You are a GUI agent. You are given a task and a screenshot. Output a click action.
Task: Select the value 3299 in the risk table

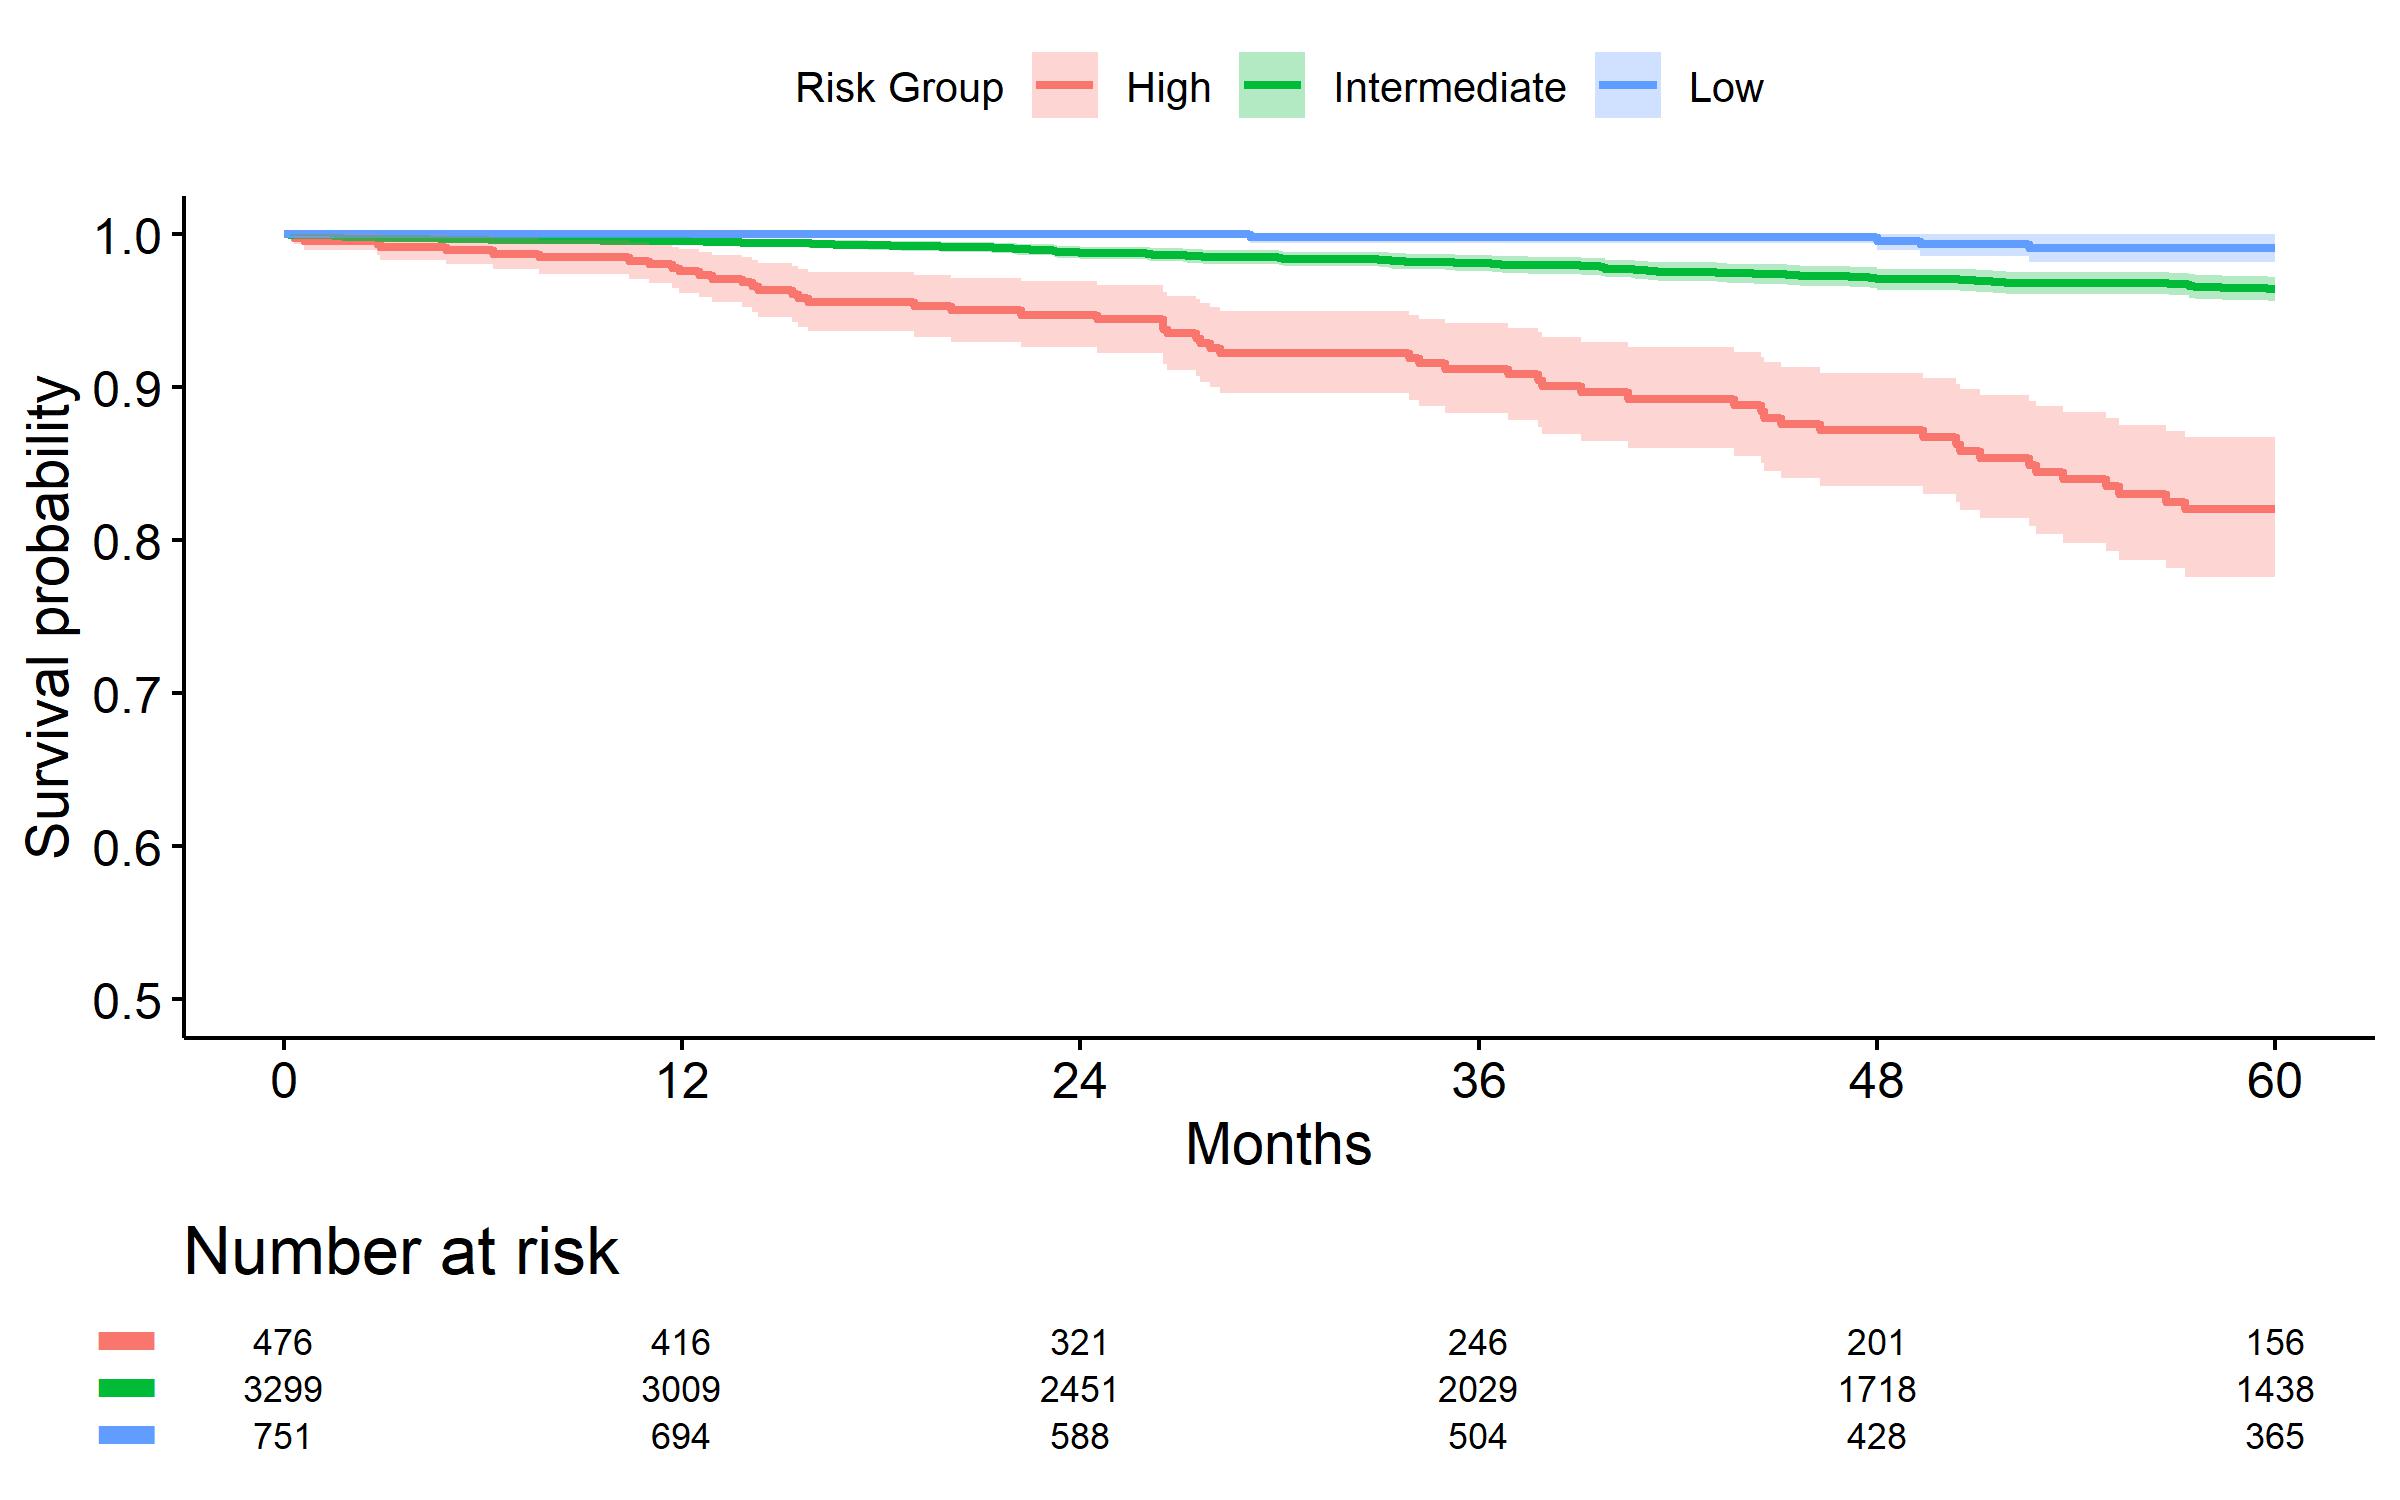283,1389
